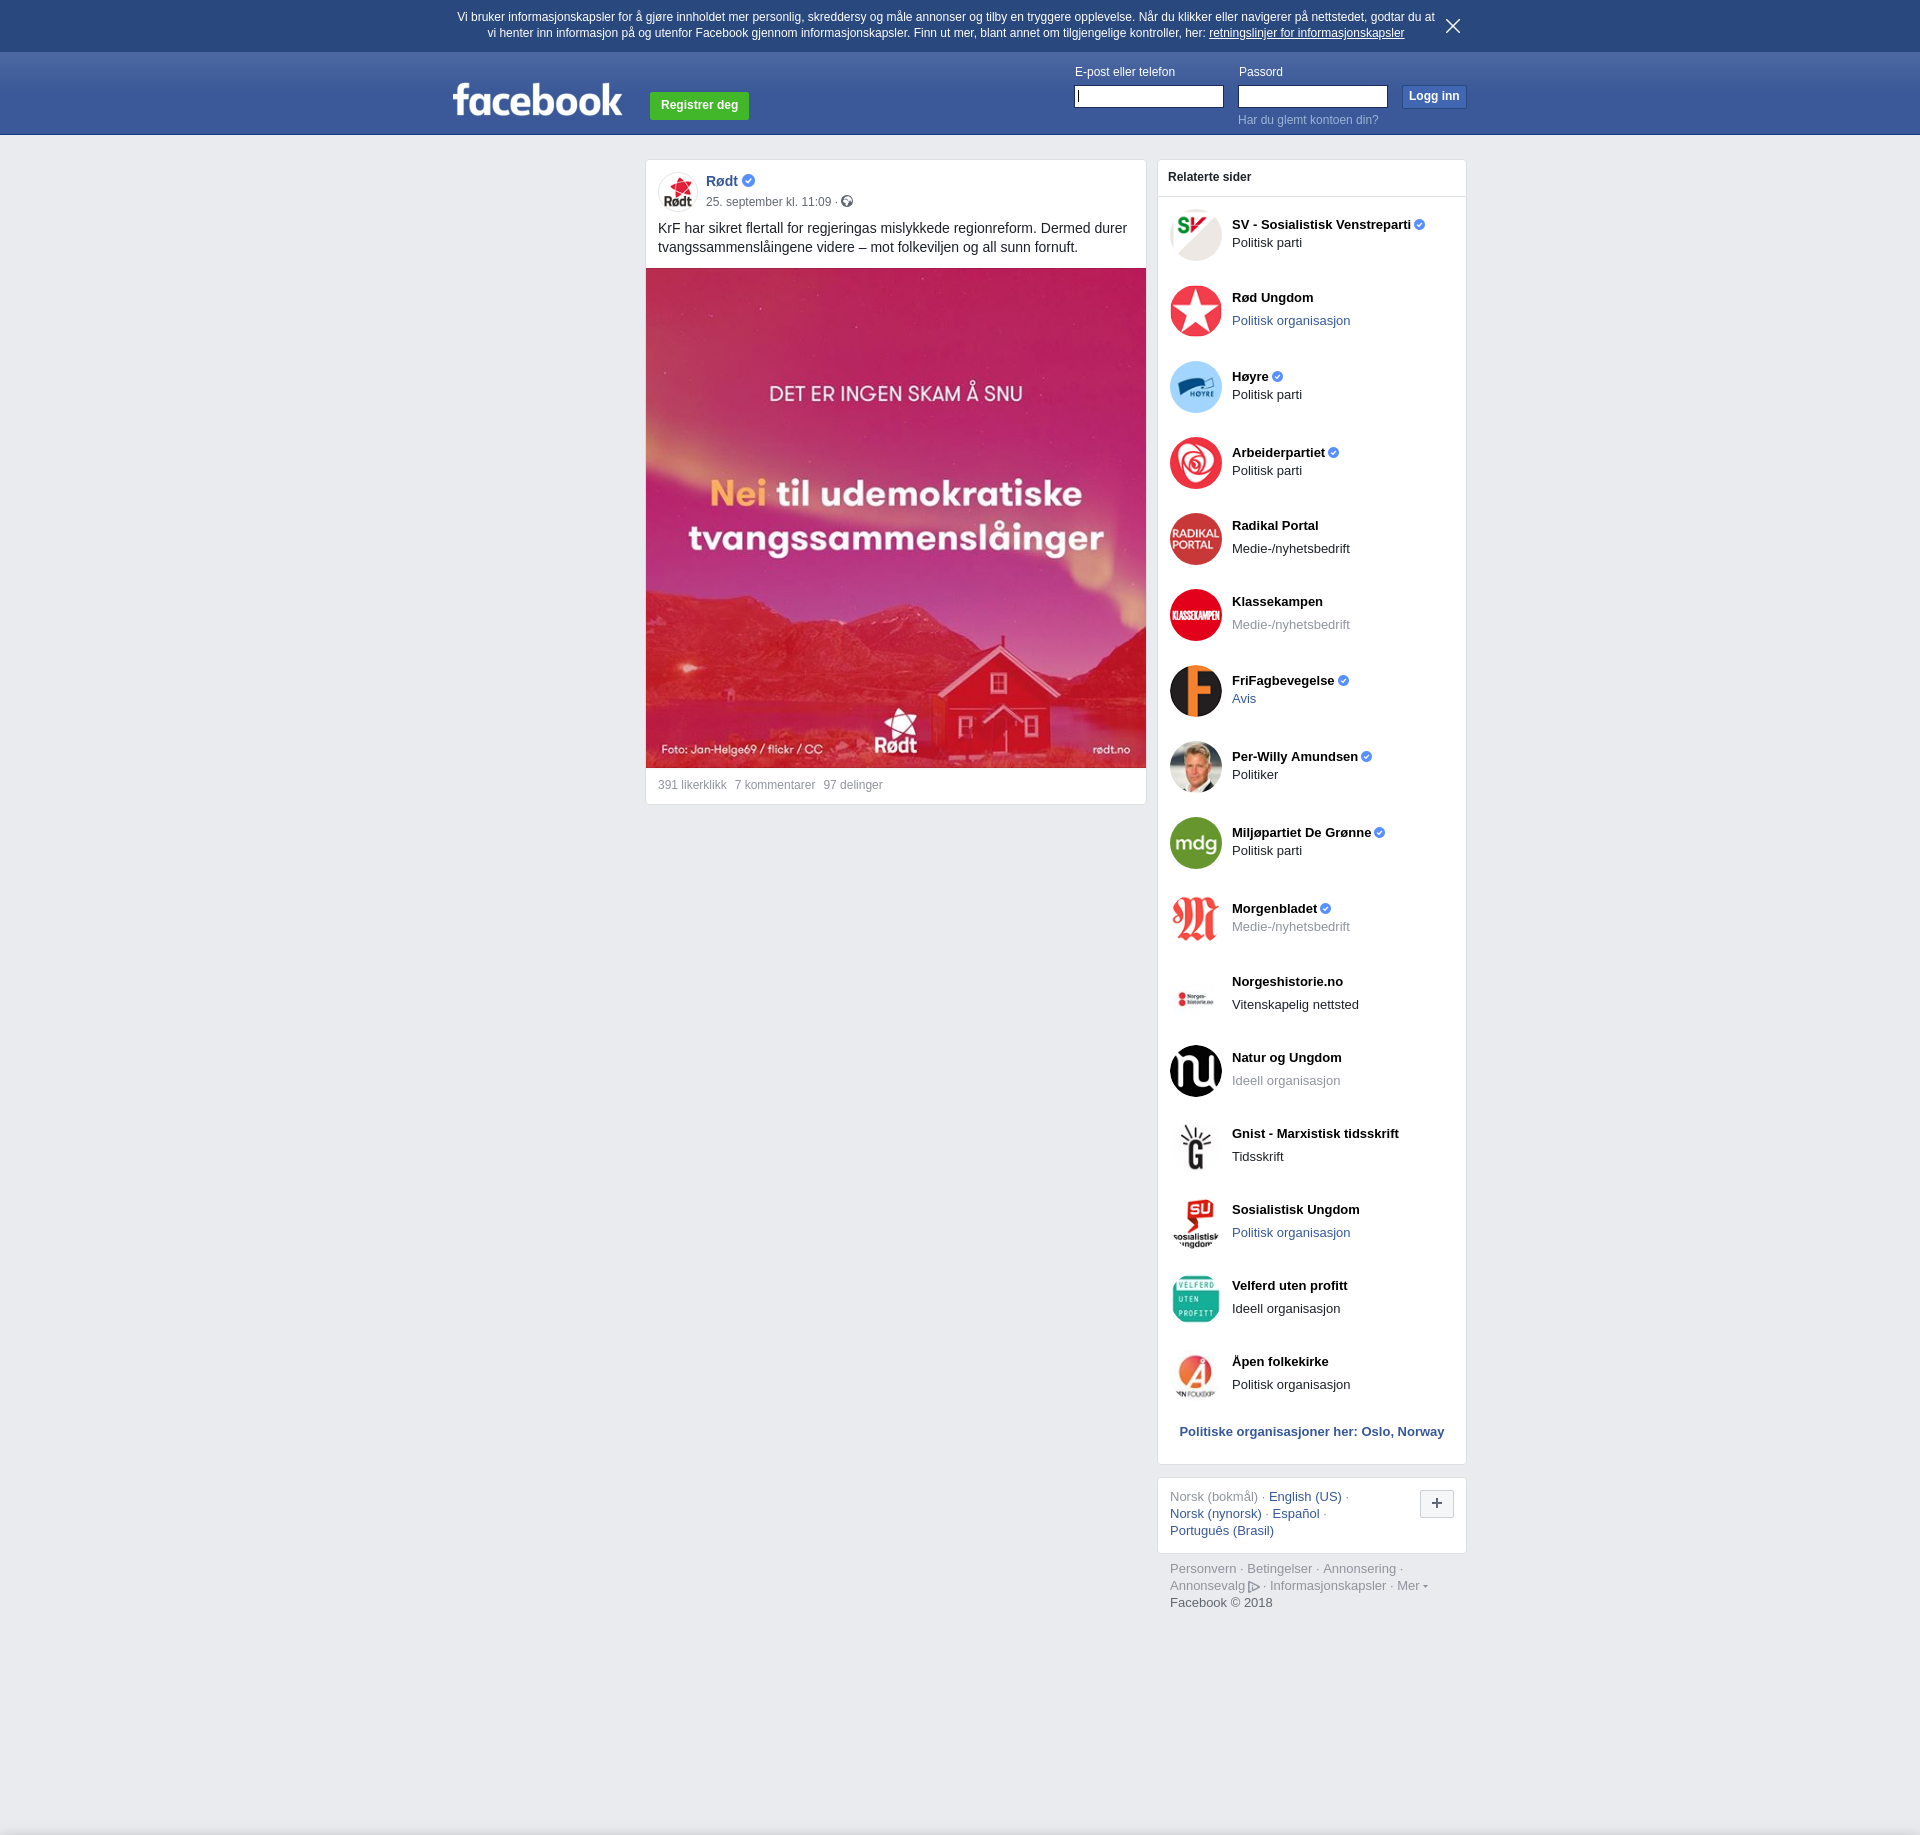This screenshot has height=1835, width=1920.
Task: Click Annonsevalg ad choices link
Action: [1215, 1585]
